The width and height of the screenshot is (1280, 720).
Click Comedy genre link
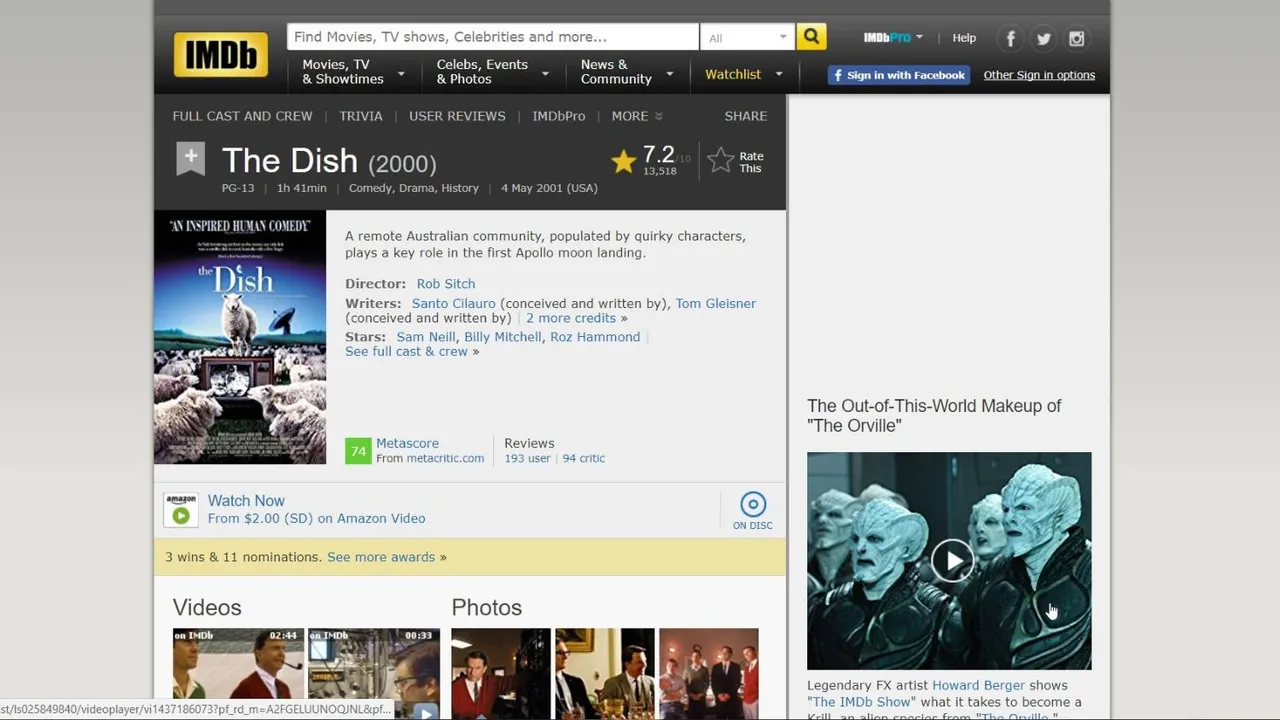(x=370, y=188)
